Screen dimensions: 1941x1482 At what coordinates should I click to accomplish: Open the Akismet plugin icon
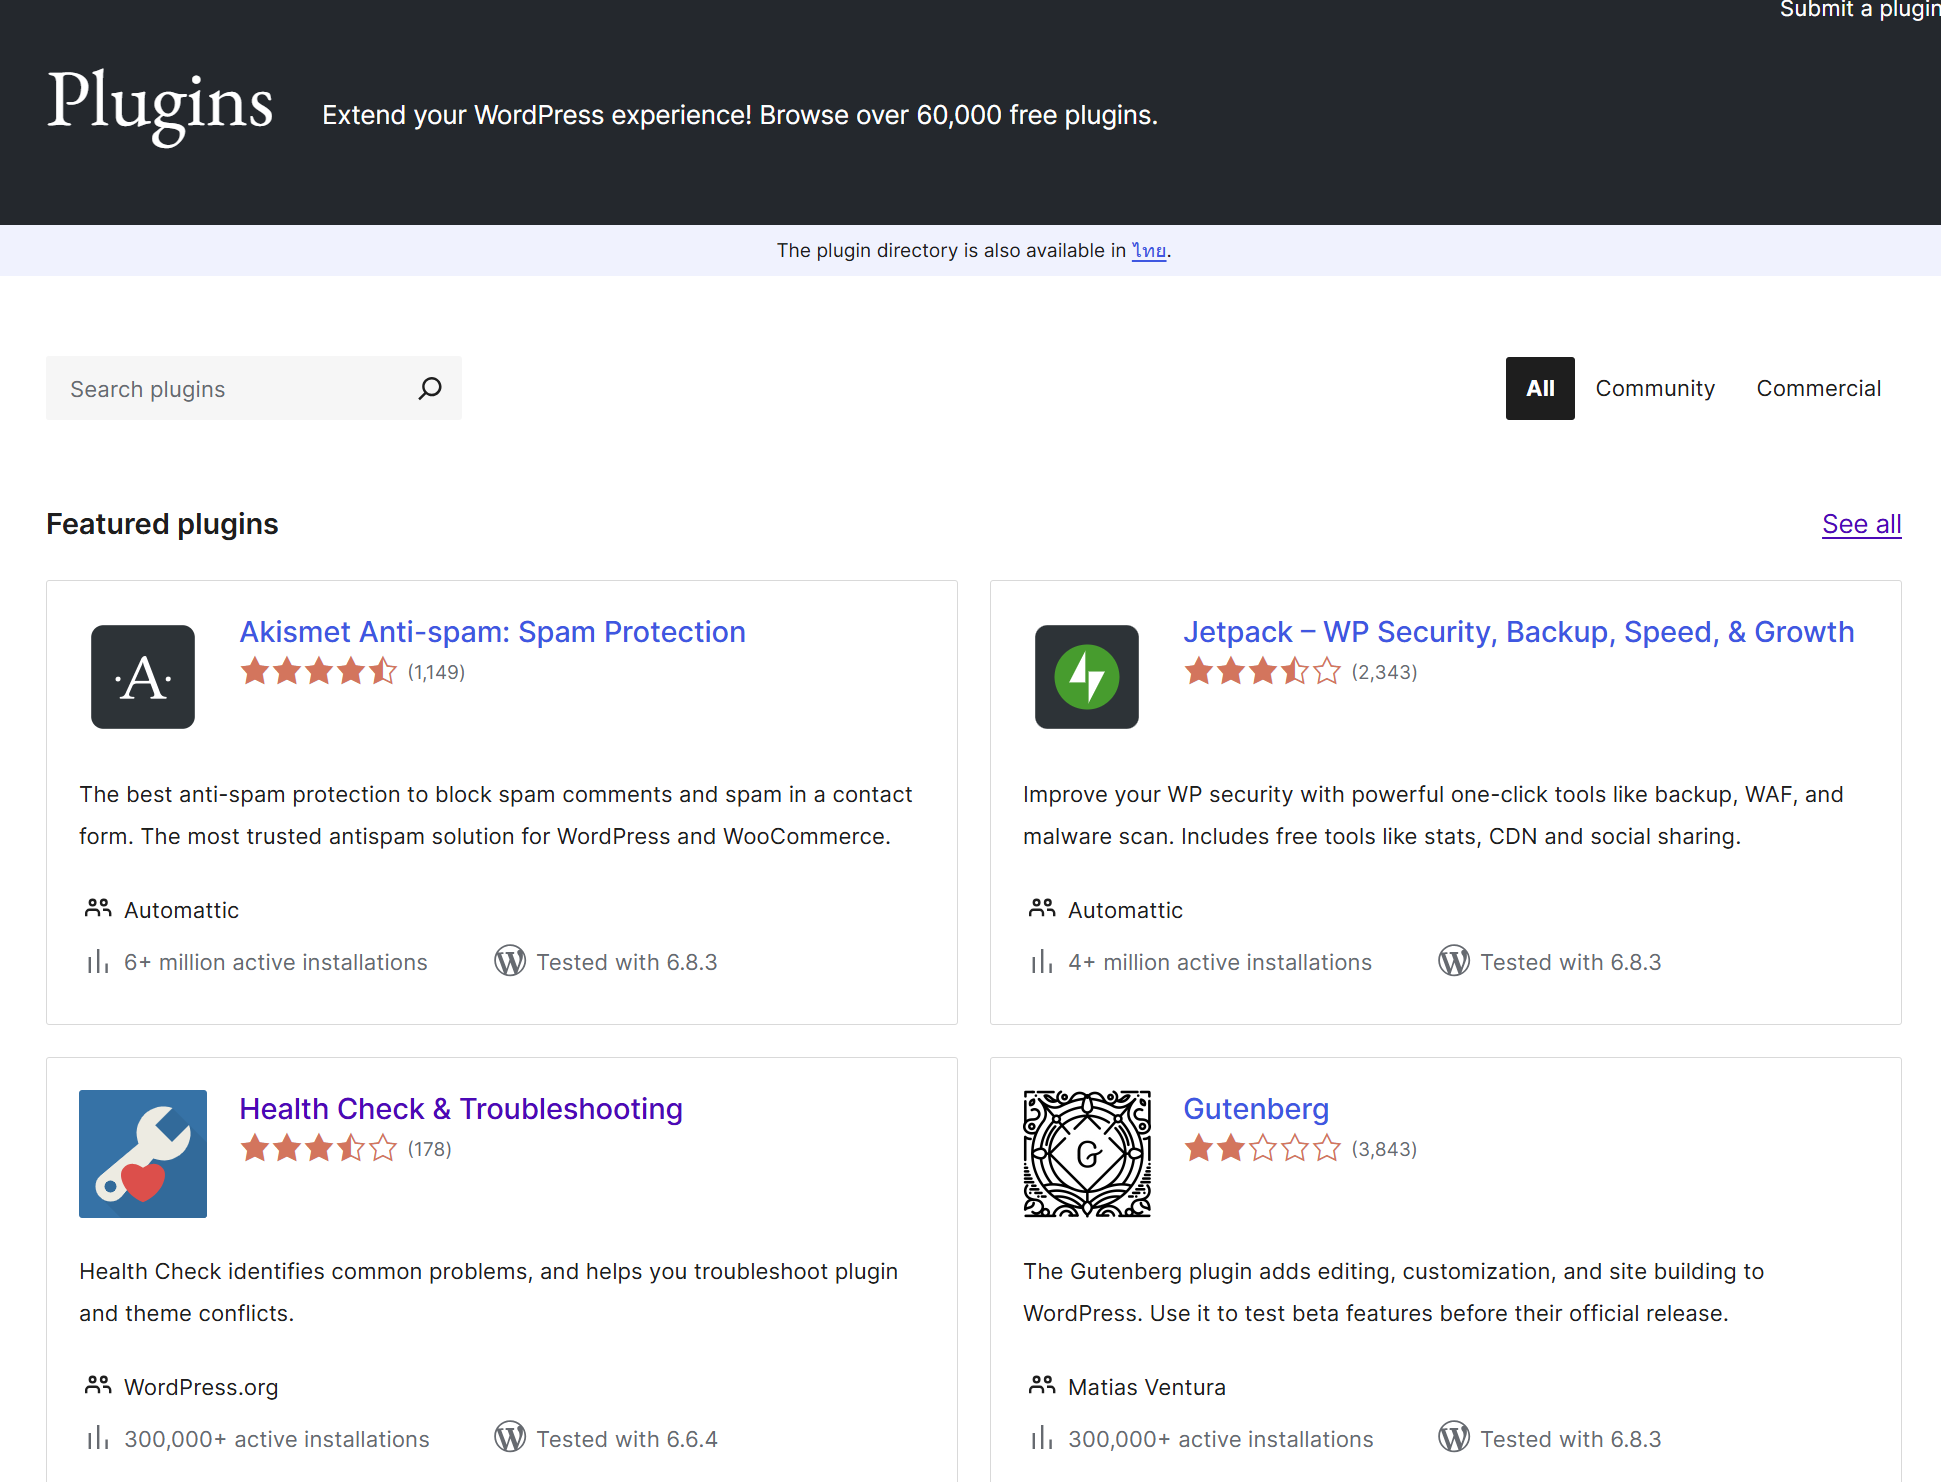[143, 677]
